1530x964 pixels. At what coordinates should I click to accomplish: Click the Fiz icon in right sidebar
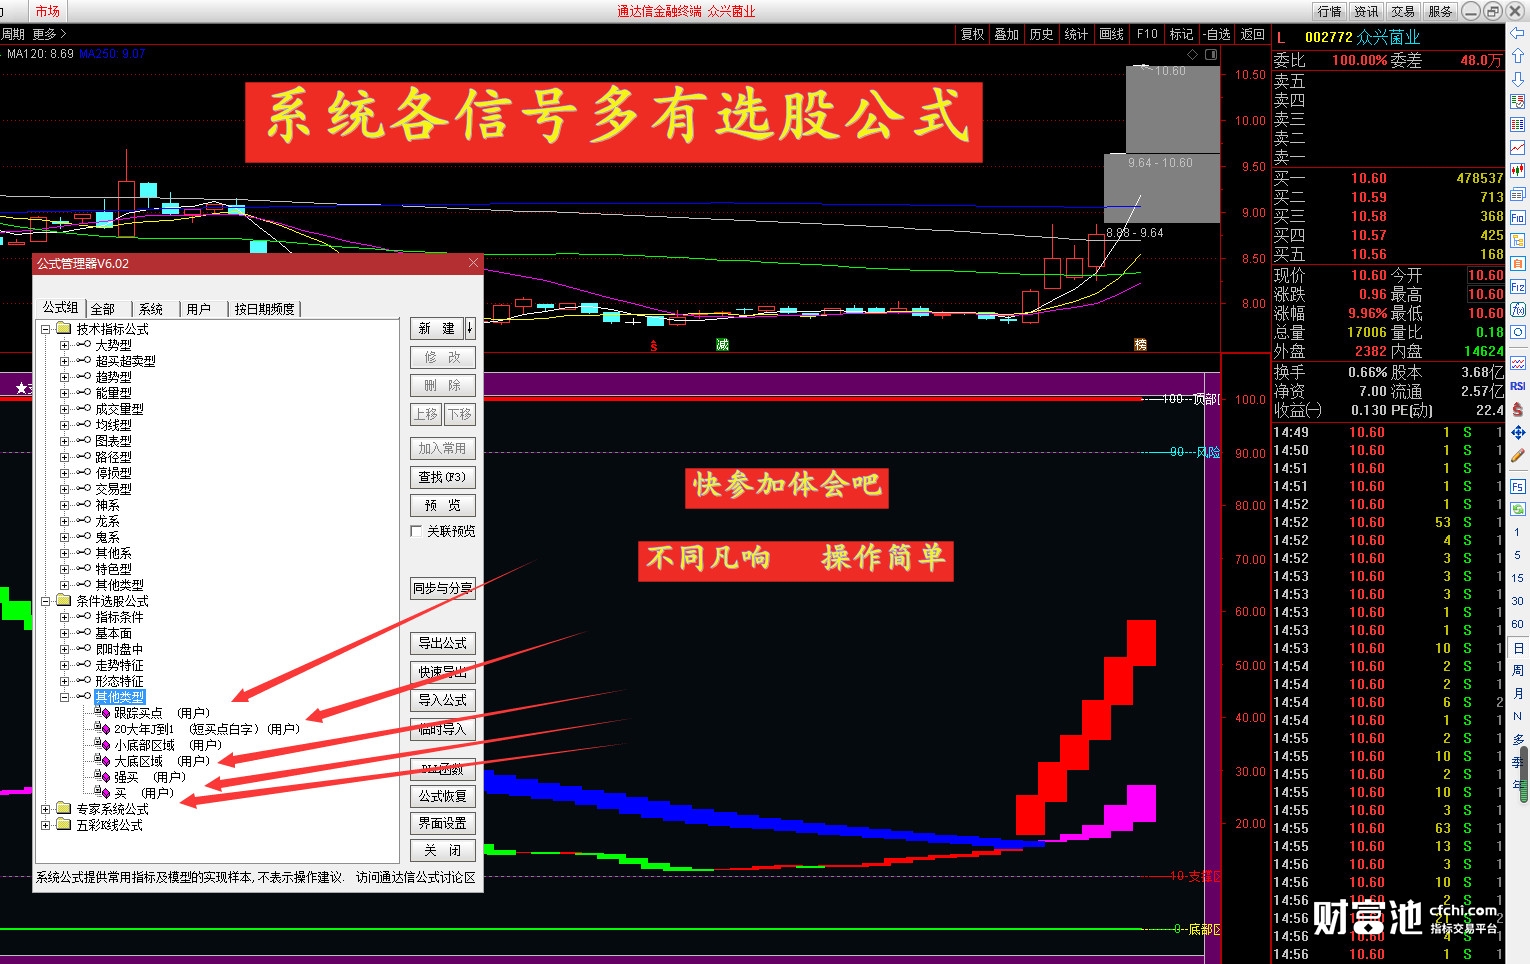(1517, 286)
